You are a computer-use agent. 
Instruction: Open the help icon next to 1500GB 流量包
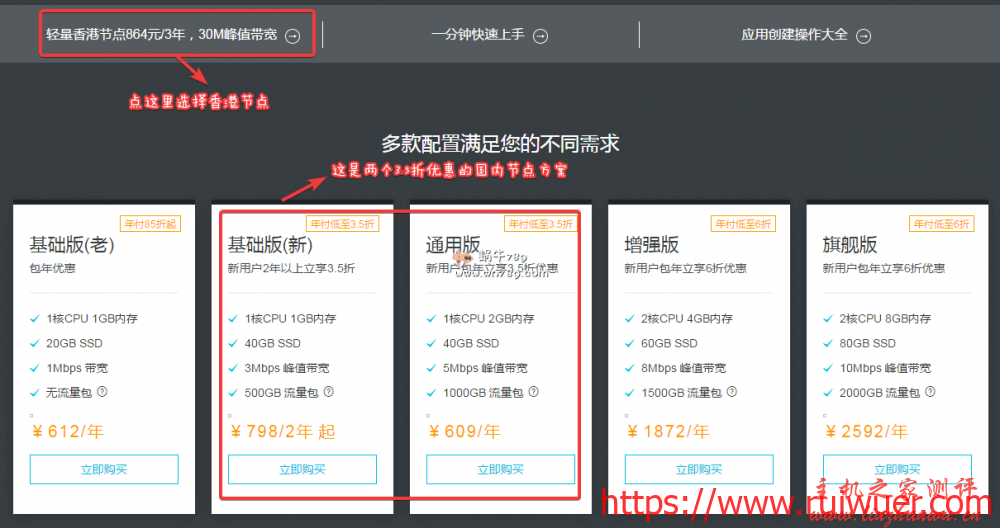click(x=730, y=393)
